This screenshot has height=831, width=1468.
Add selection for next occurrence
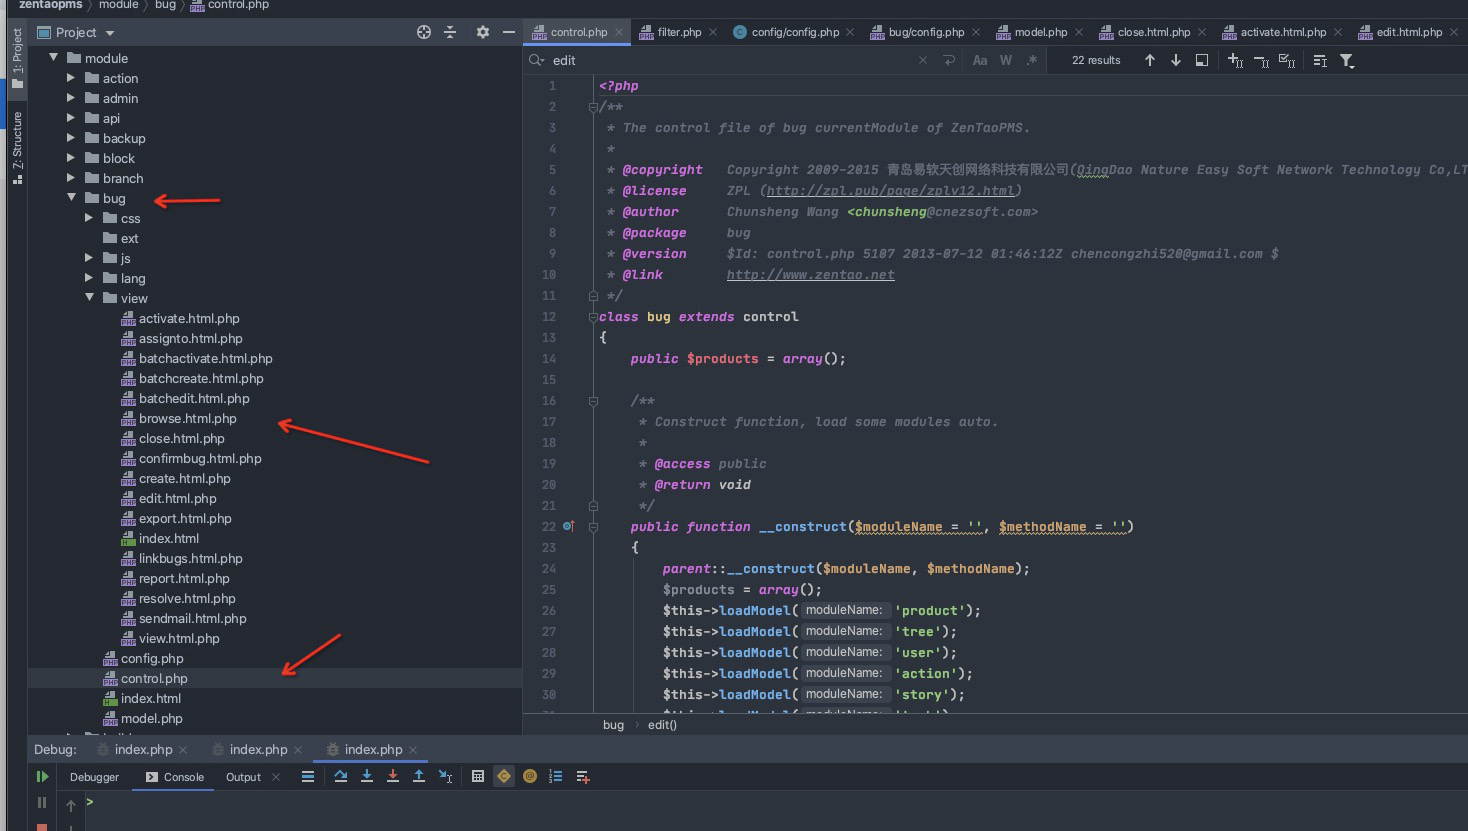tap(1235, 61)
